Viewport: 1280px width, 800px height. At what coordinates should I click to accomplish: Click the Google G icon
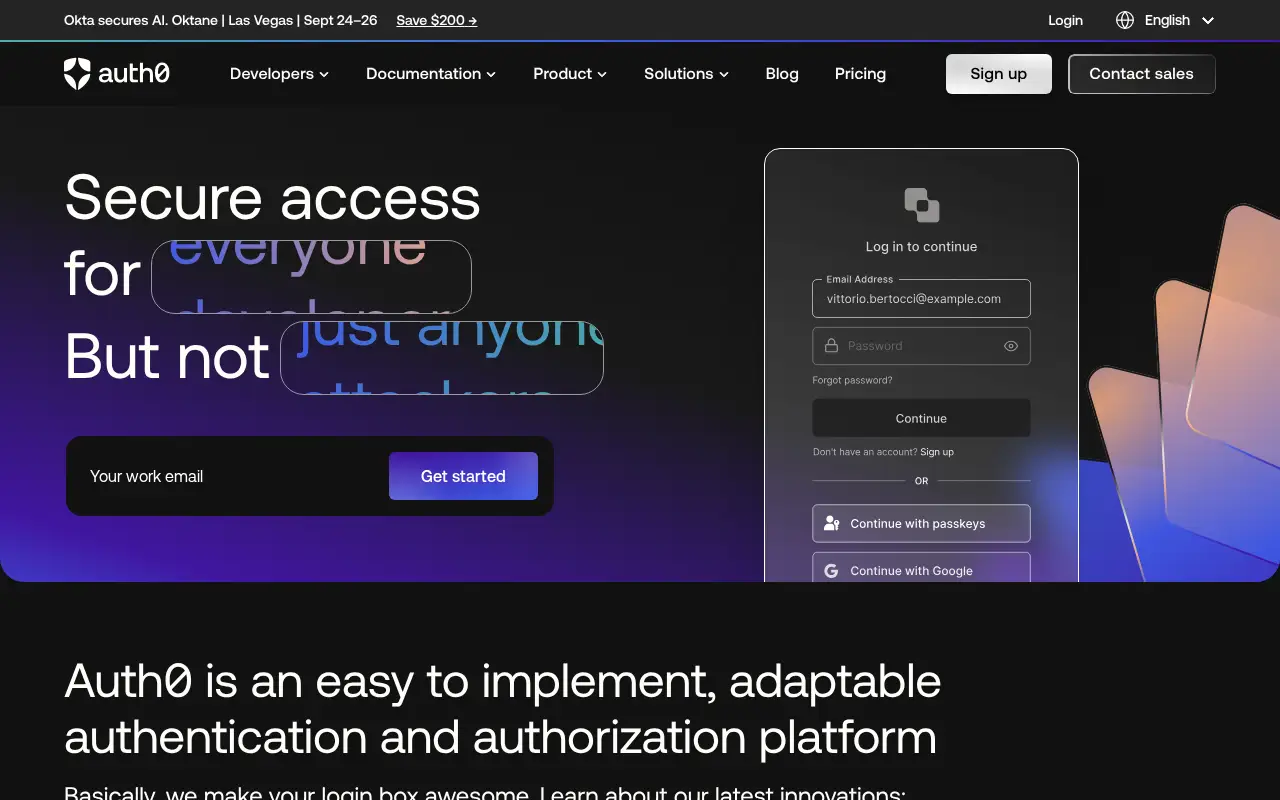831,571
